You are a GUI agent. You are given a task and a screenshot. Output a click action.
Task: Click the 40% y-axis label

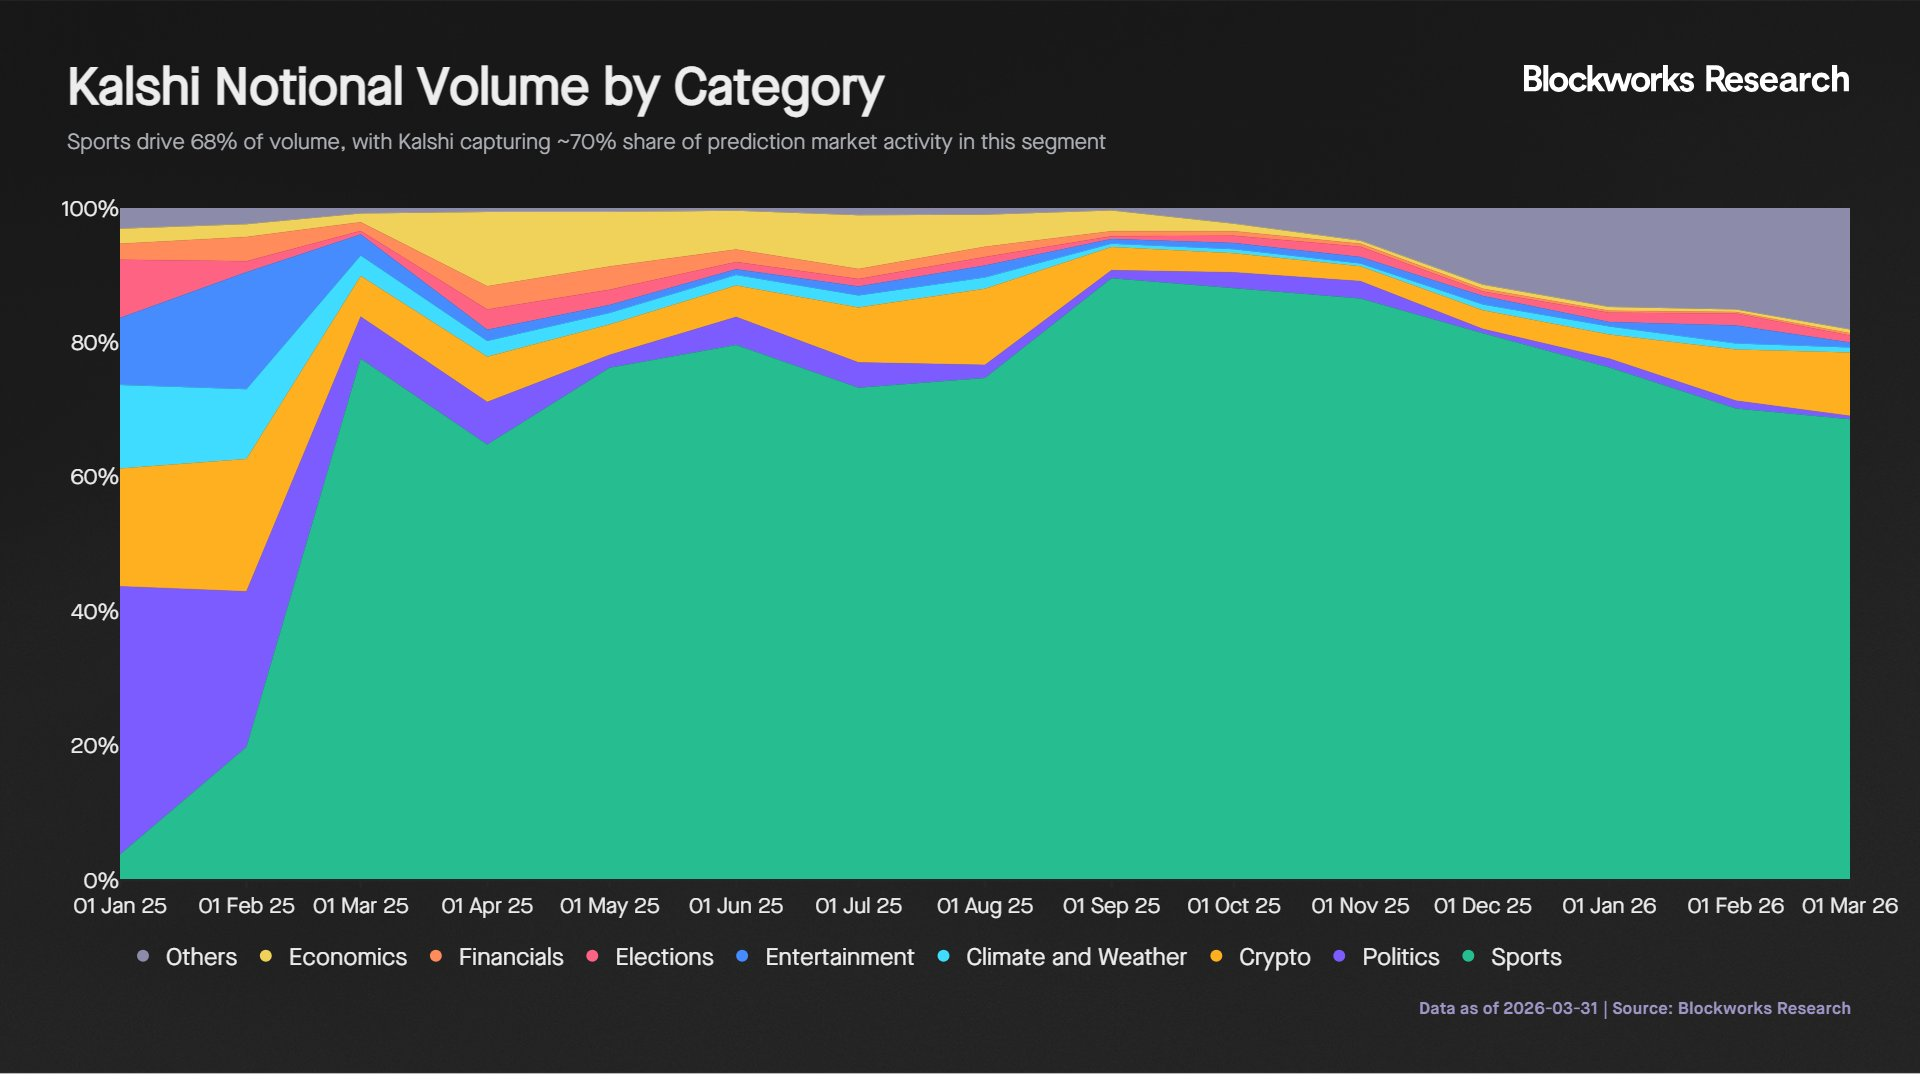pos(94,612)
